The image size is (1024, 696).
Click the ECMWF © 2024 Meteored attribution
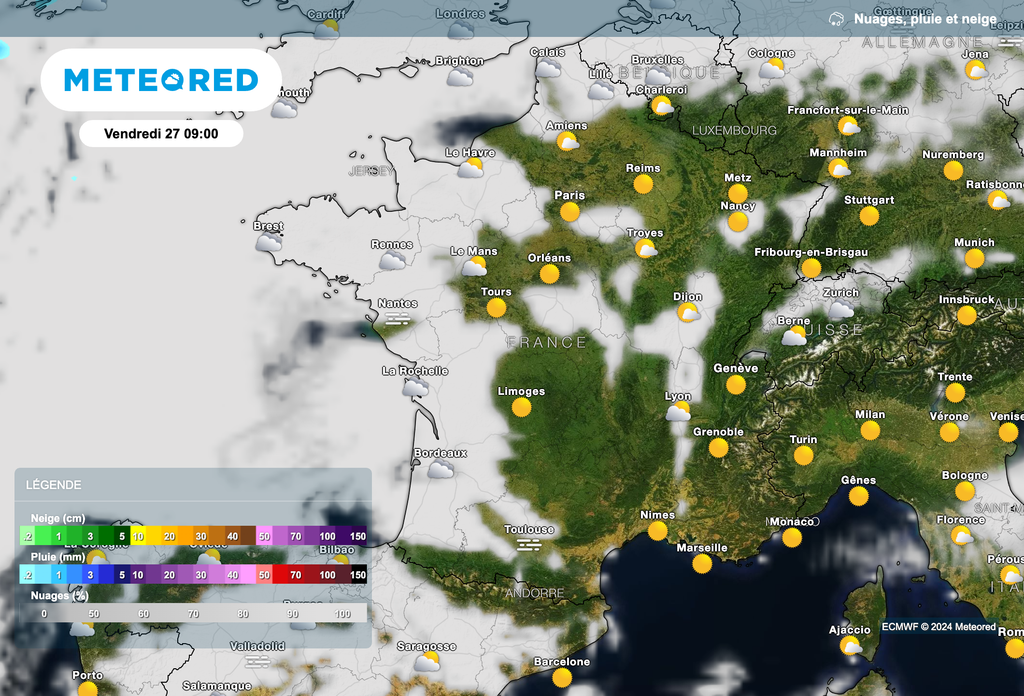[938, 627]
